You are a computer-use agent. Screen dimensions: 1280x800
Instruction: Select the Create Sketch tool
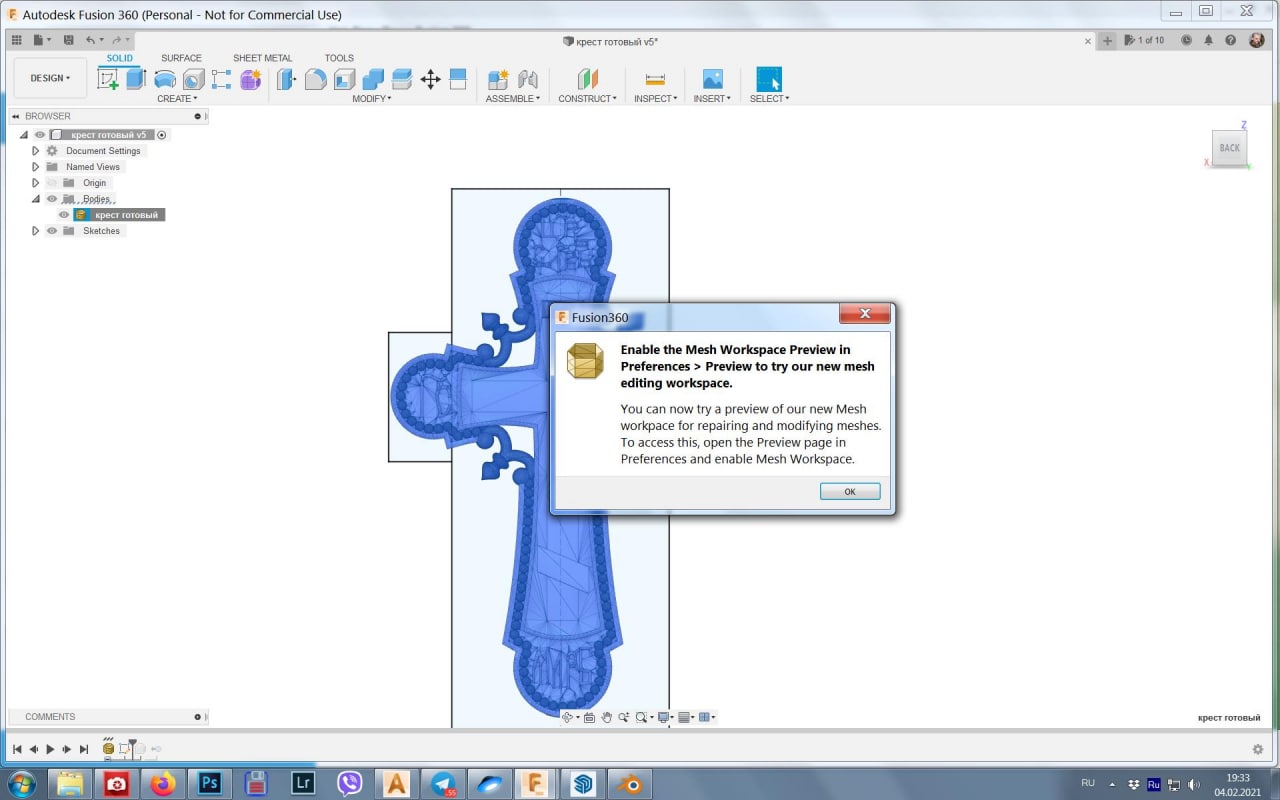coord(108,79)
